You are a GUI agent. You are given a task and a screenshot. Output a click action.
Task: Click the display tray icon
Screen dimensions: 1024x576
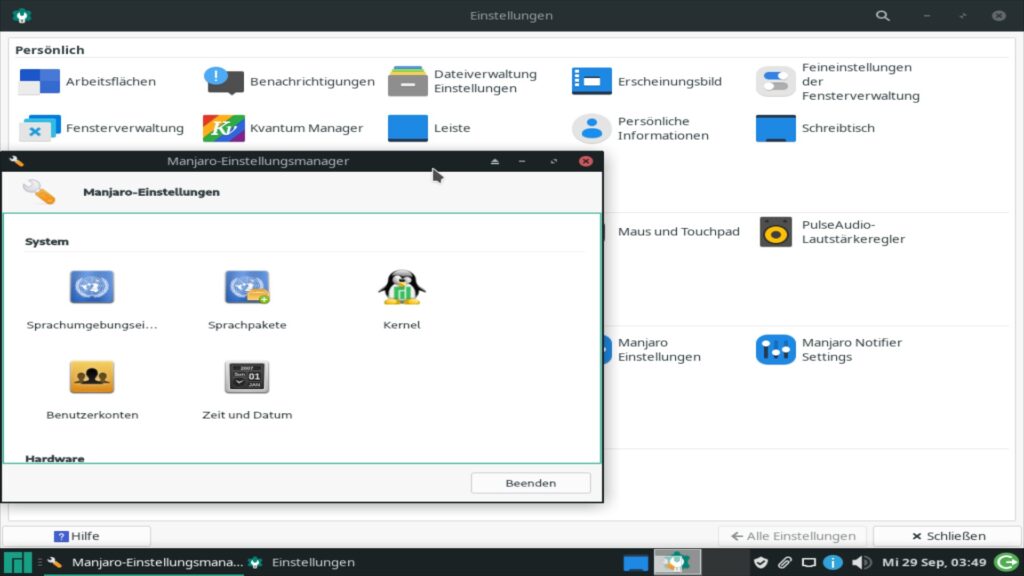(x=808, y=562)
